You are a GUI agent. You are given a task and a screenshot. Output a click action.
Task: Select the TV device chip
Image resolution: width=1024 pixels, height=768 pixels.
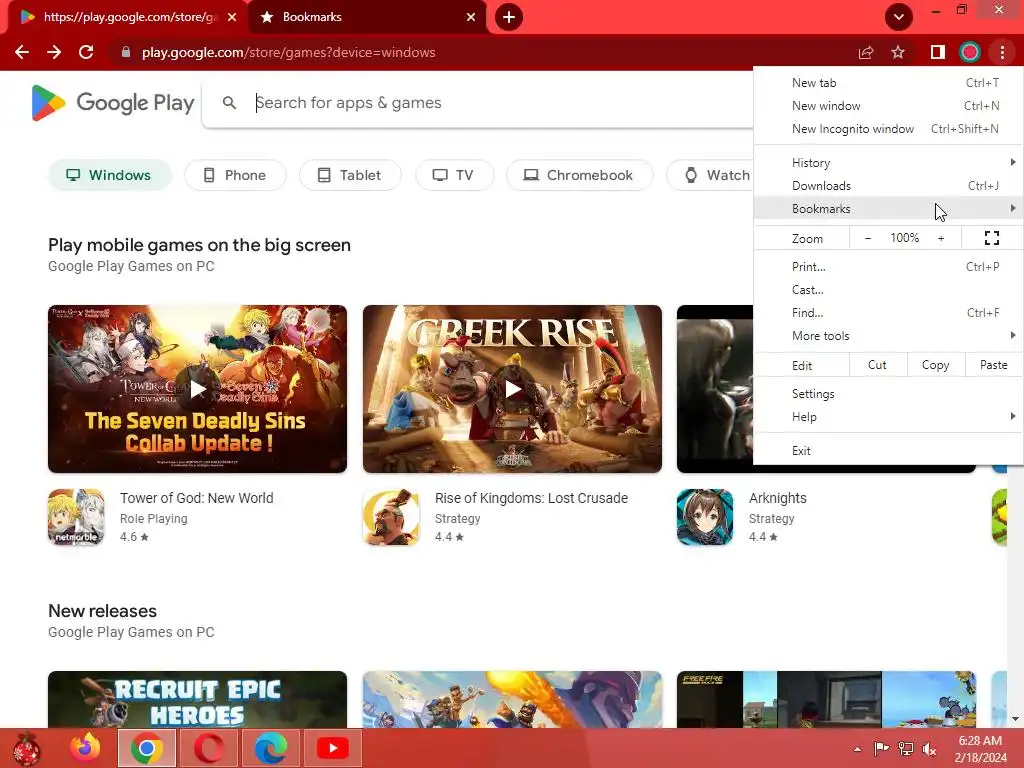[x=454, y=175]
